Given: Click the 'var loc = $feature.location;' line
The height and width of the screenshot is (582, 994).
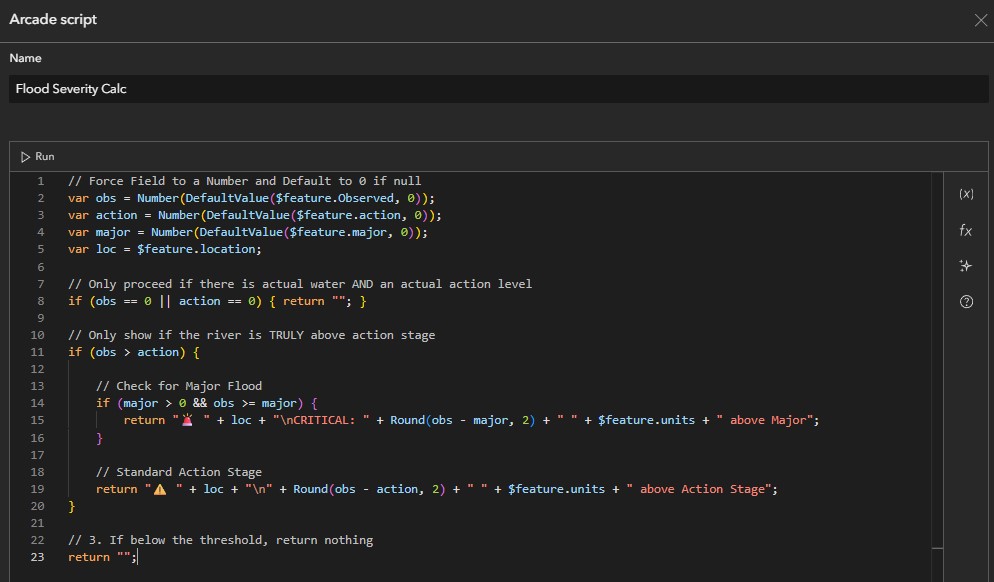Looking at the screenshot, I should click(165, 250).
